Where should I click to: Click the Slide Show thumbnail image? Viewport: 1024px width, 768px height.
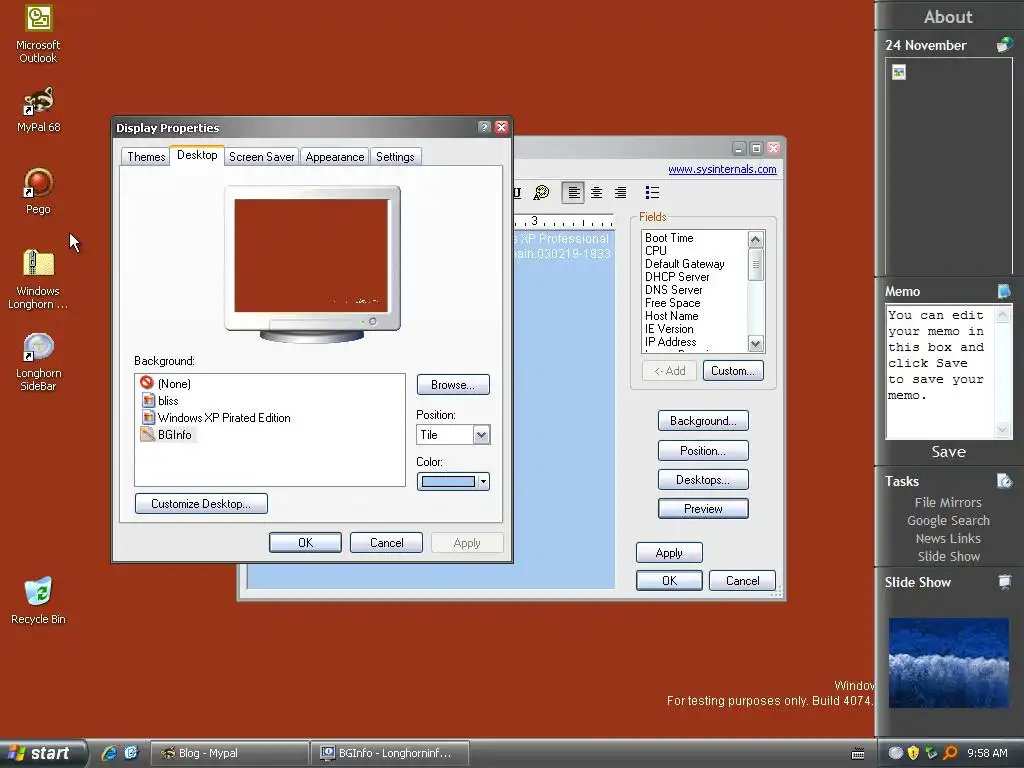coord(948,663)
